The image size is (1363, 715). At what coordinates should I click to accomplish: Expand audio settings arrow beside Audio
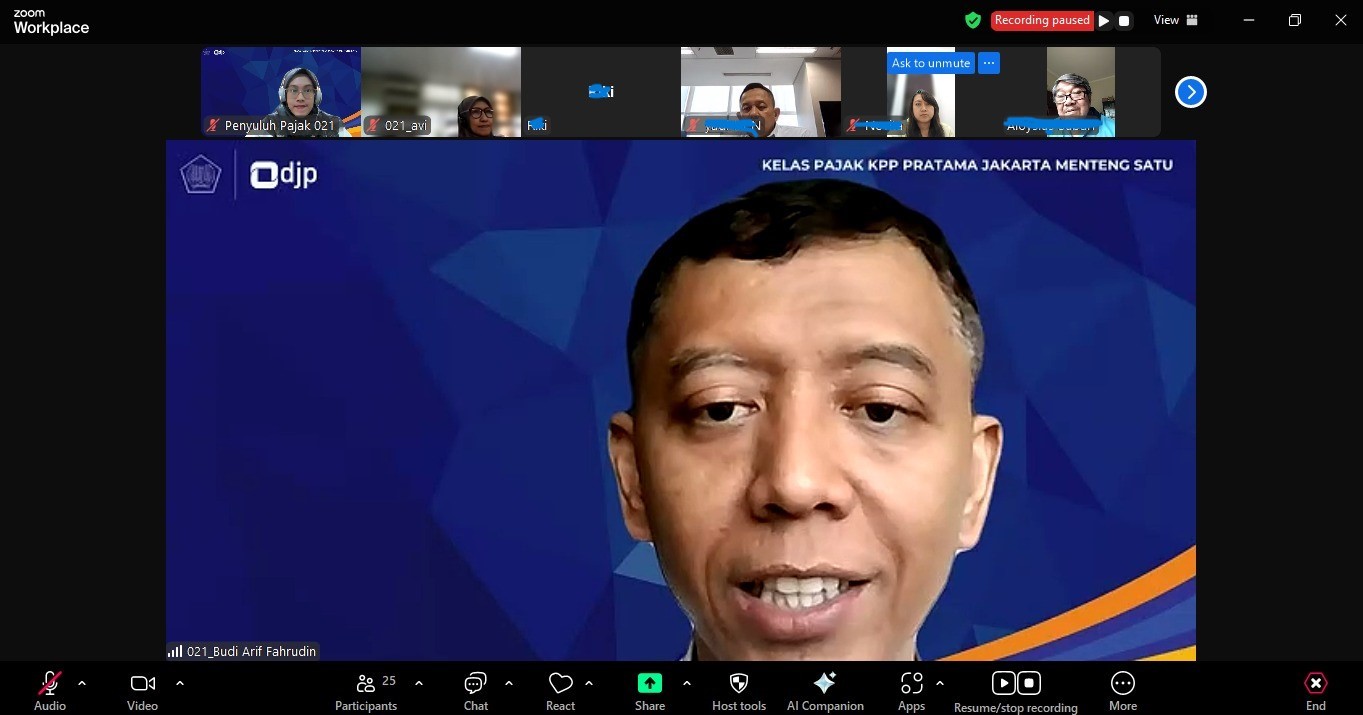click(x=82, y=683)
